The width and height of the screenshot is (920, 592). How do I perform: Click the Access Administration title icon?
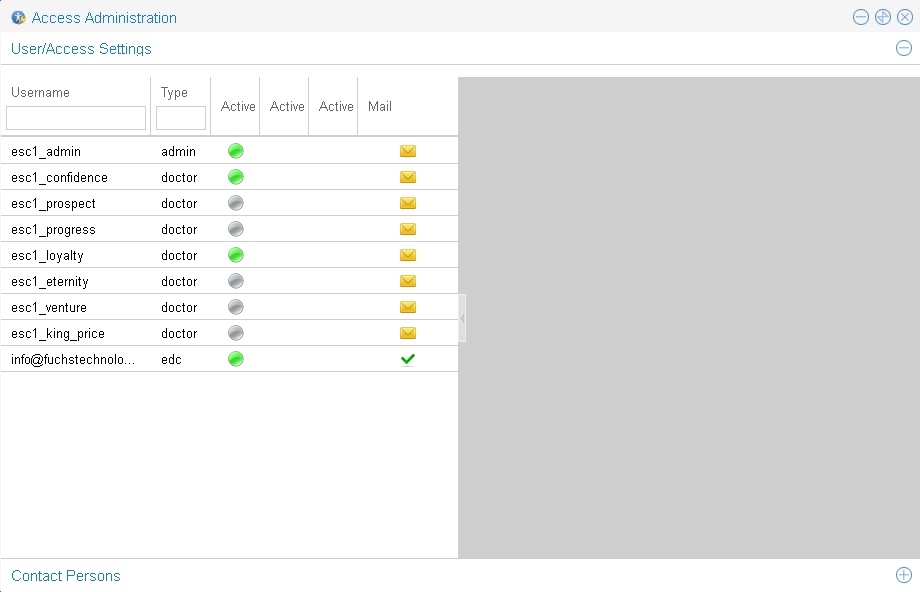(x=18, y=18)
